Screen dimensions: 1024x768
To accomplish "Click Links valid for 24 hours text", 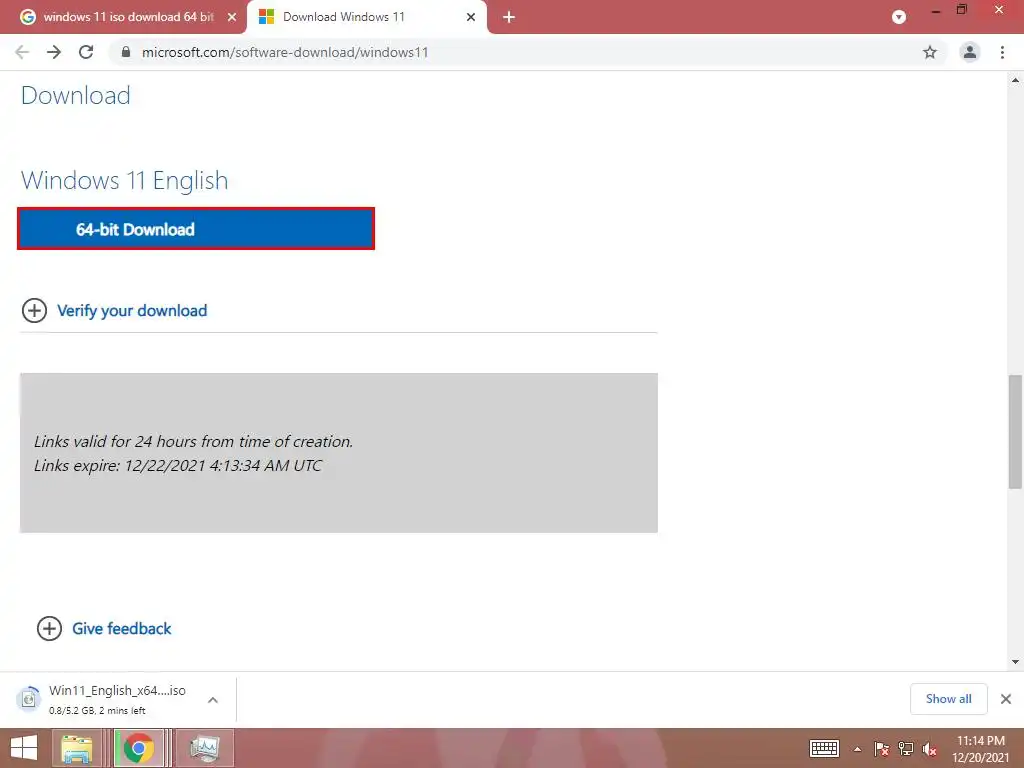I will (193, 441).
